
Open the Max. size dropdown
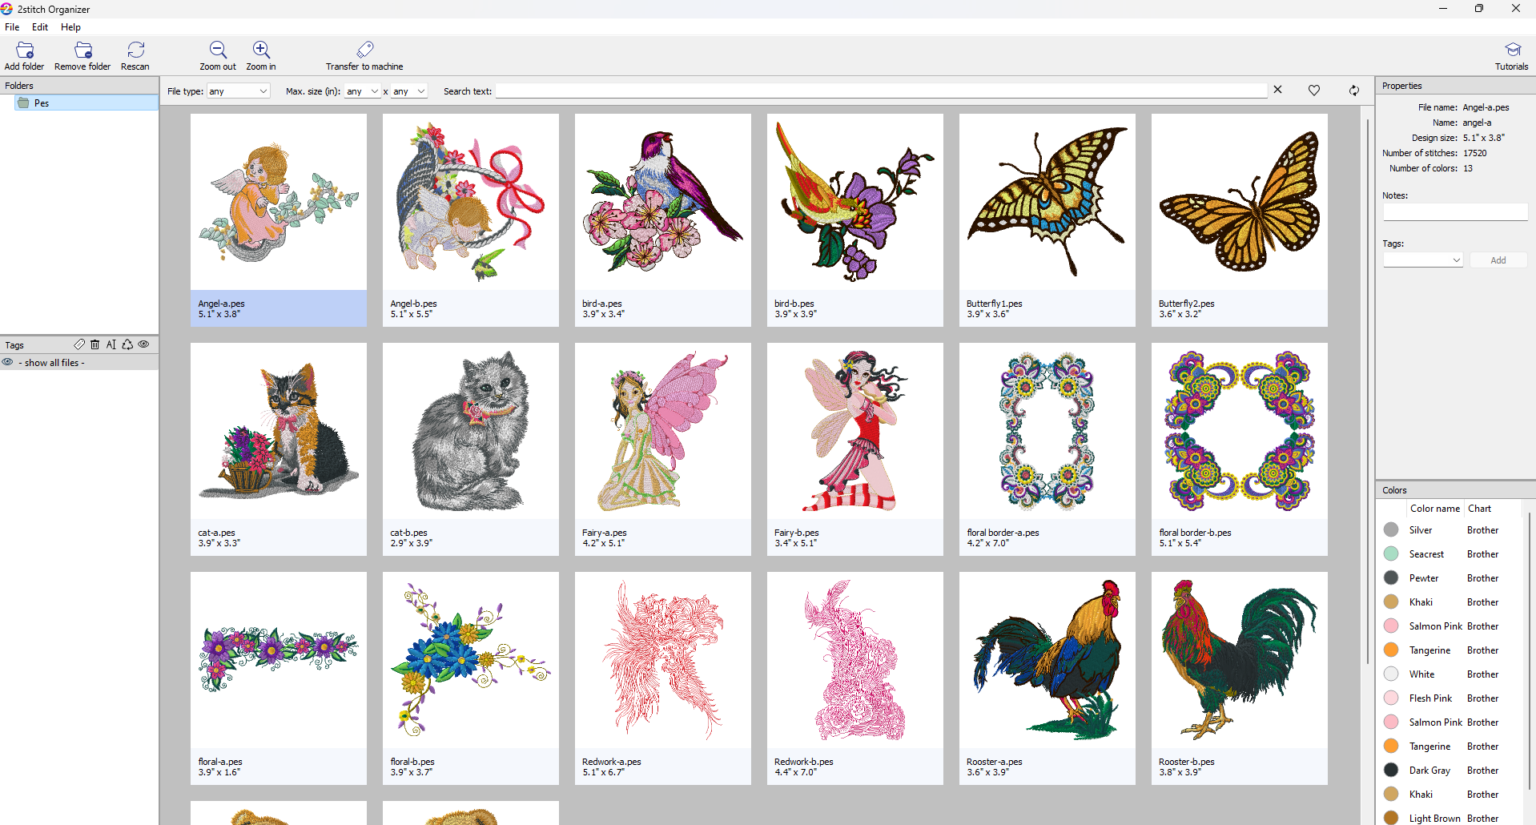(x=361, y=90)
